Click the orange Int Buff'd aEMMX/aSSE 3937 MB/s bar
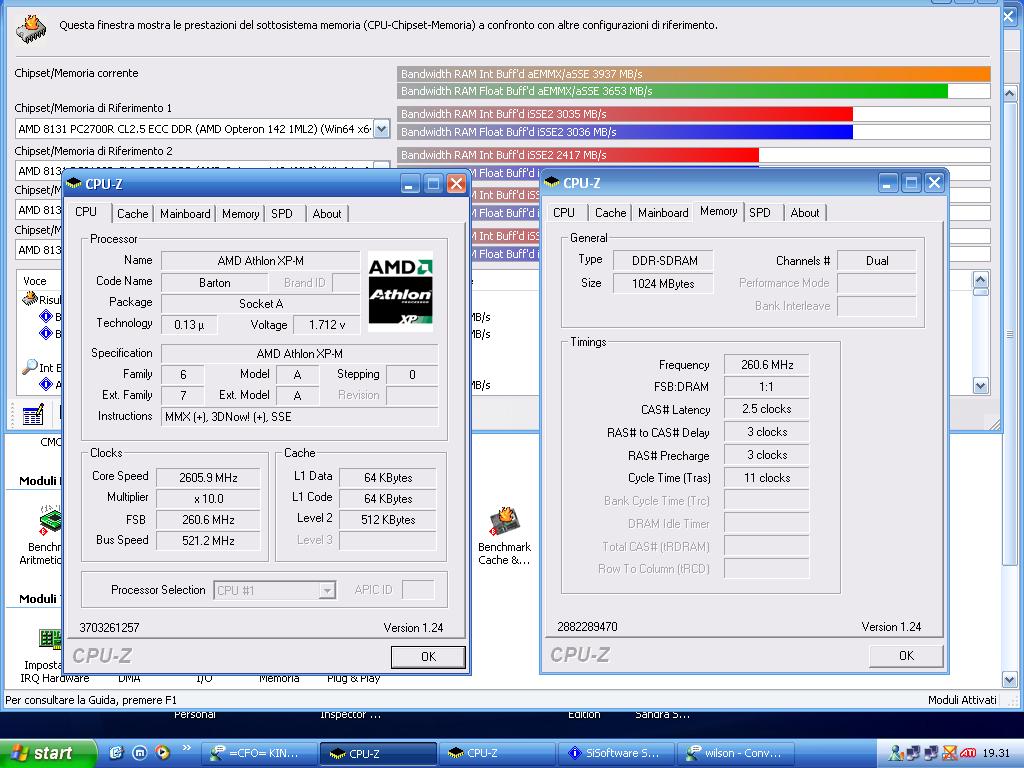 694,74
